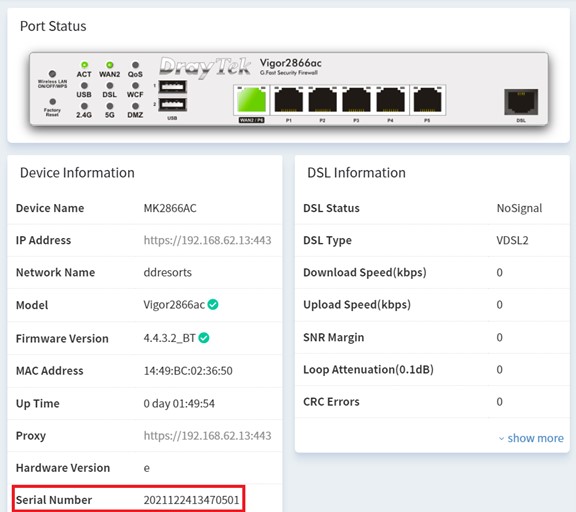Click port P2 on the router image
This screenshot has height=512, width=576.
[323, 100]
